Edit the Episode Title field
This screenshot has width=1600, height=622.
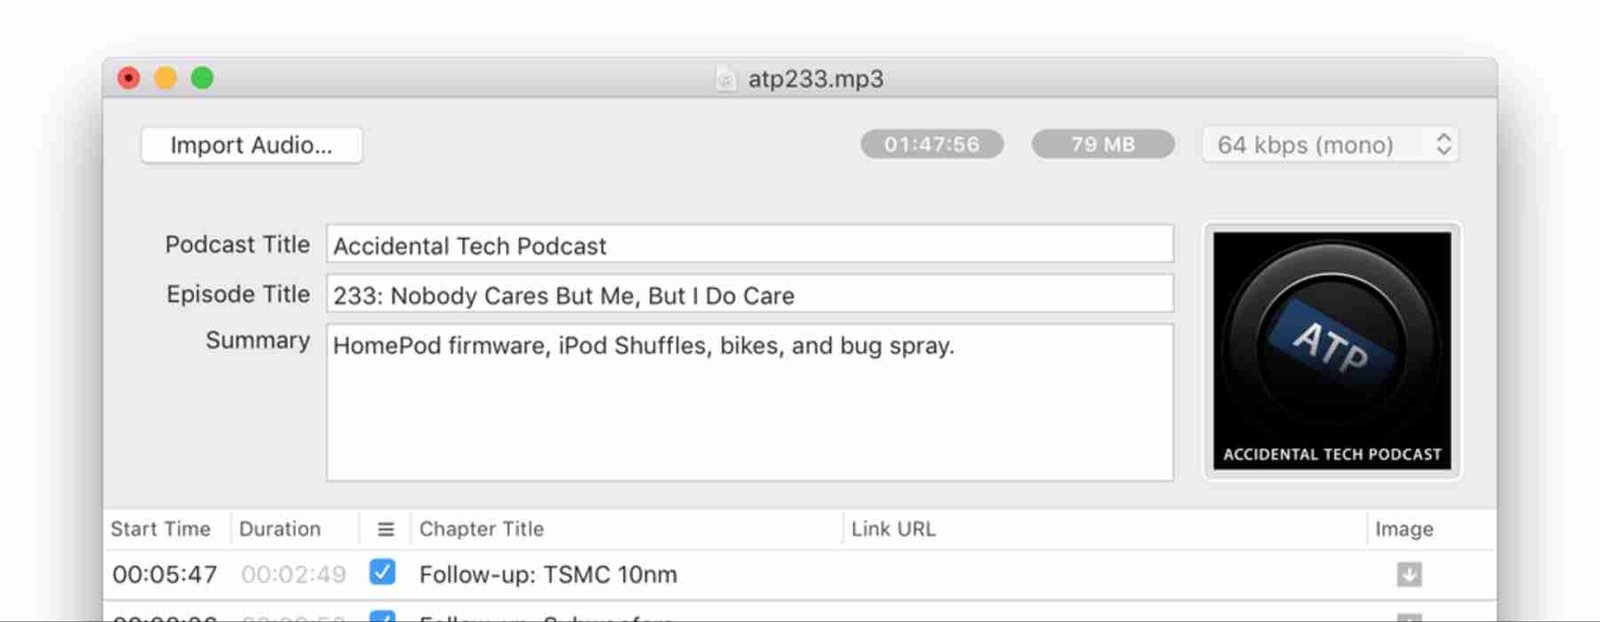click(748, 294)
